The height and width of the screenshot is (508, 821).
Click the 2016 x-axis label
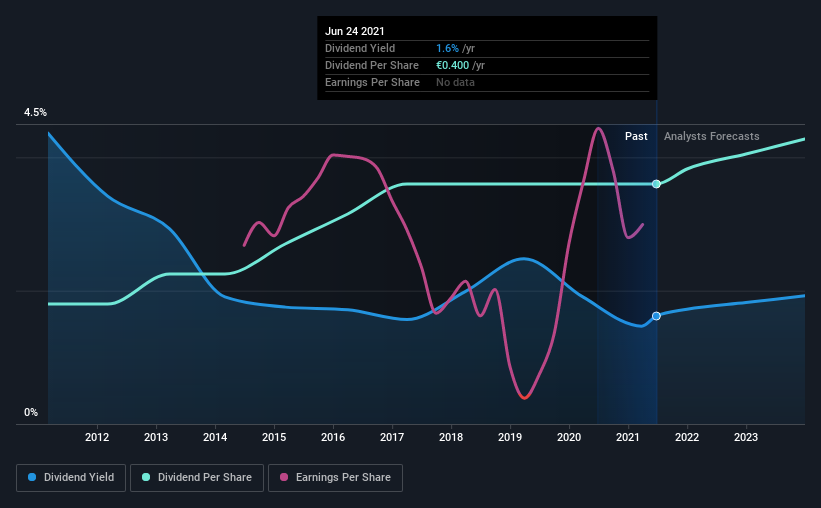click(x=333, y=437)
